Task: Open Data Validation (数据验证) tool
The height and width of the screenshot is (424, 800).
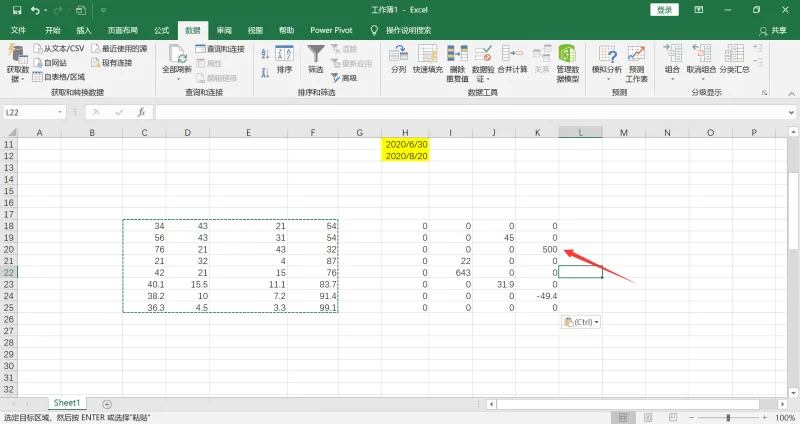Action: 483,64
